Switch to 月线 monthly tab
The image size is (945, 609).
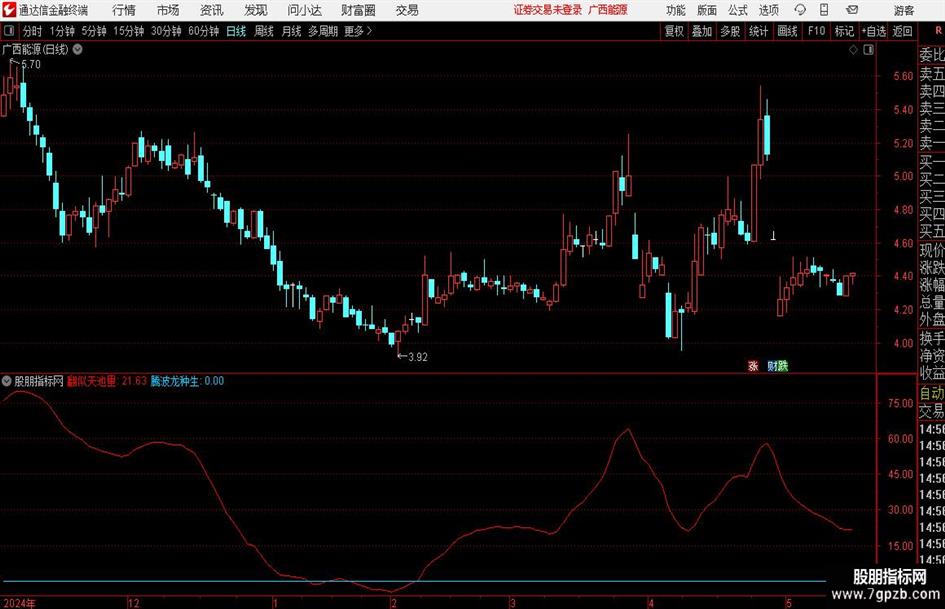point(292,31)
